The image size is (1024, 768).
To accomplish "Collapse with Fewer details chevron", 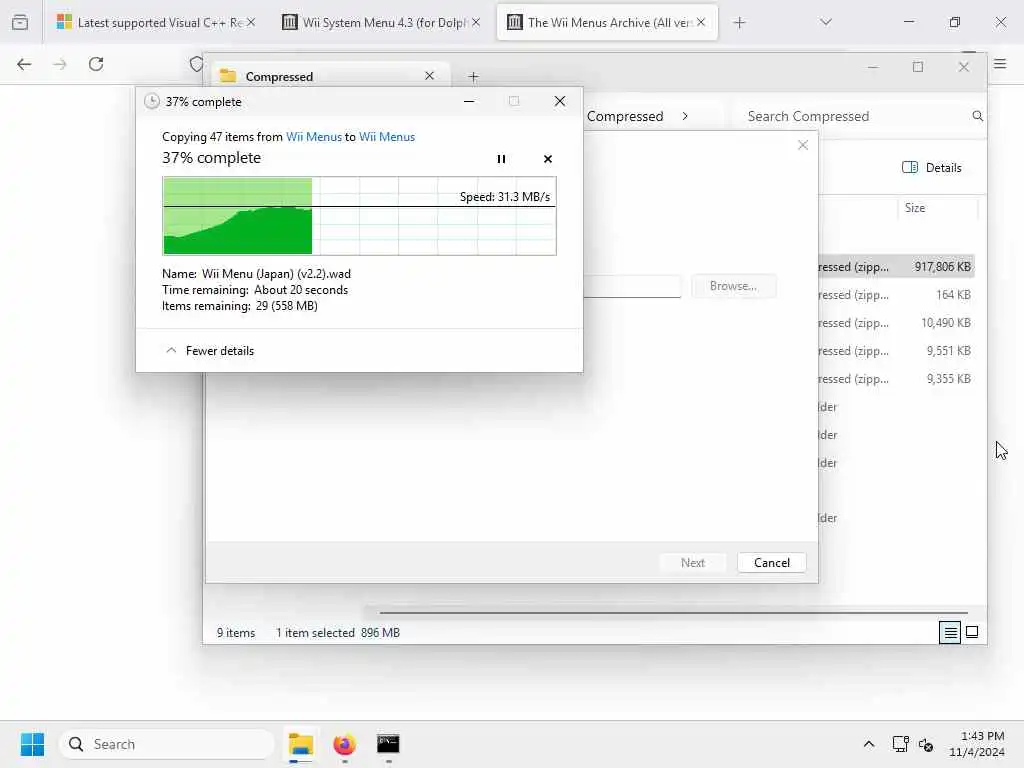I will click(171, 351).
